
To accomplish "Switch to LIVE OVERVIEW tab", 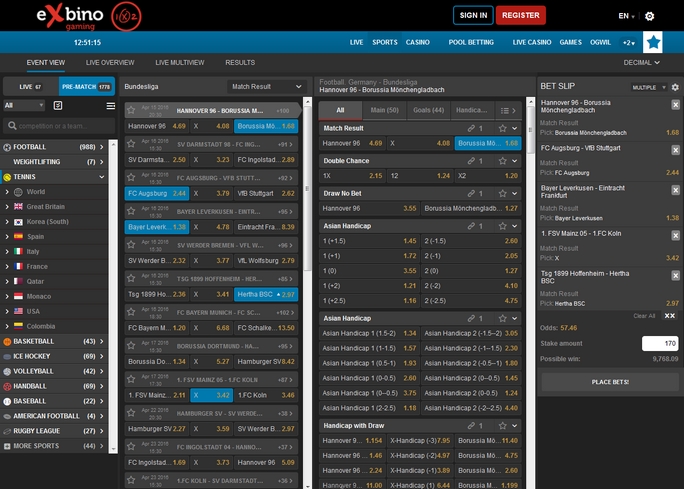I will 110,63.
